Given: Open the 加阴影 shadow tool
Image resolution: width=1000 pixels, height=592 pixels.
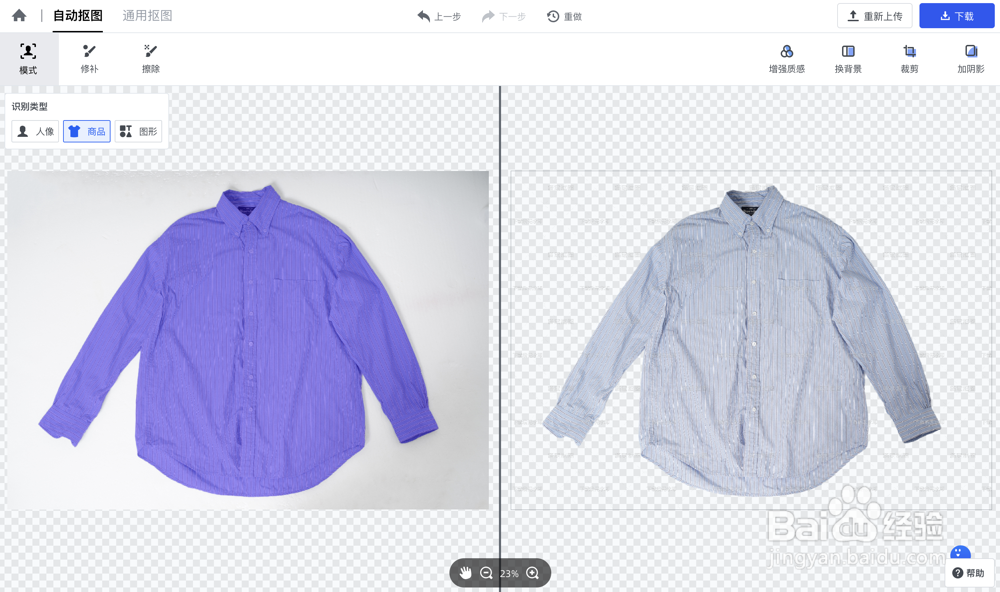Looking at the screenshot, I should (971, 59).
